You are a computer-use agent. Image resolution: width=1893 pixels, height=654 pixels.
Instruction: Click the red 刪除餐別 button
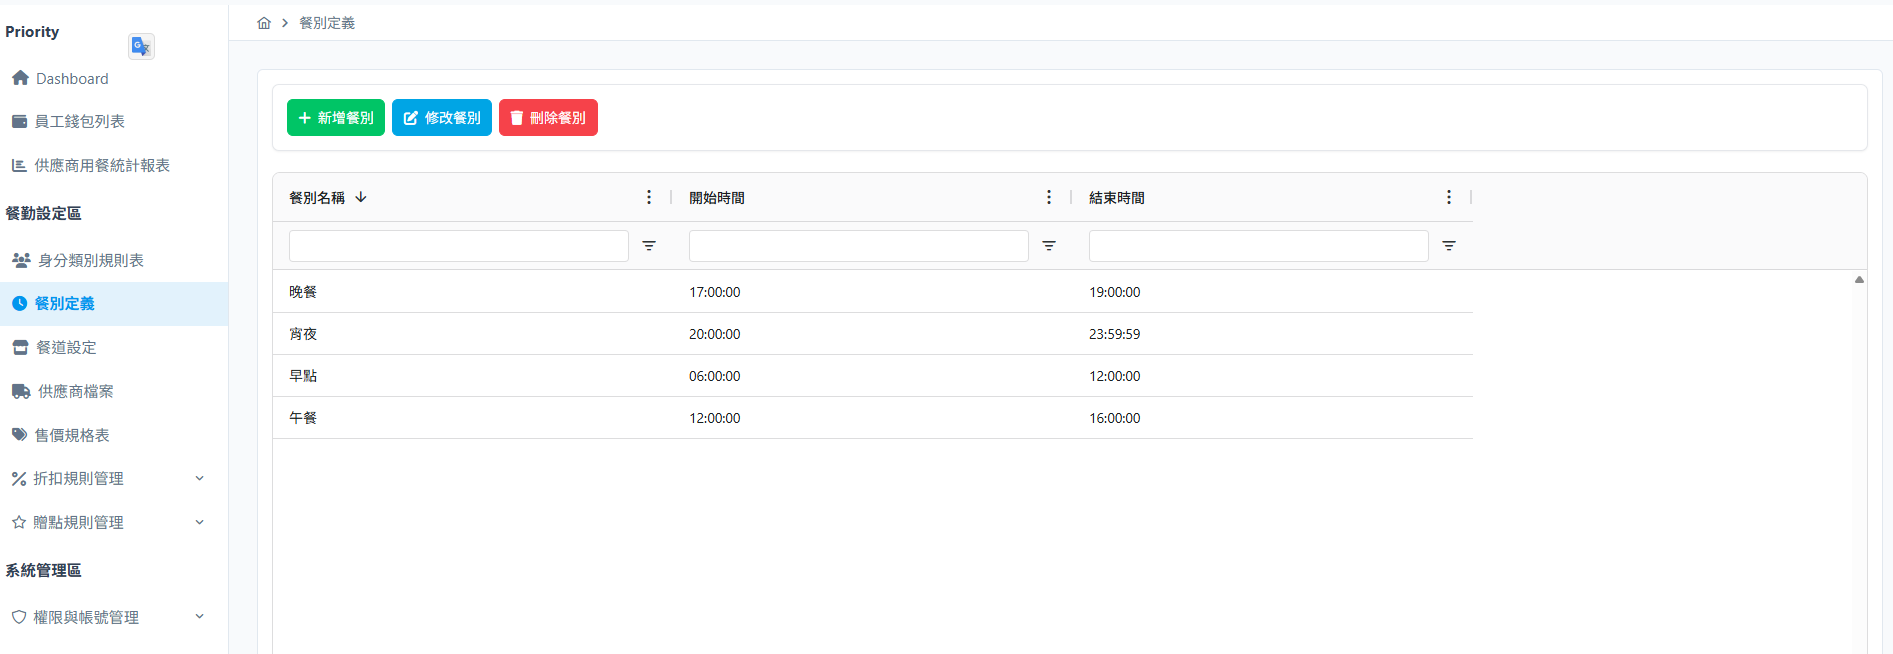(548, 117)
